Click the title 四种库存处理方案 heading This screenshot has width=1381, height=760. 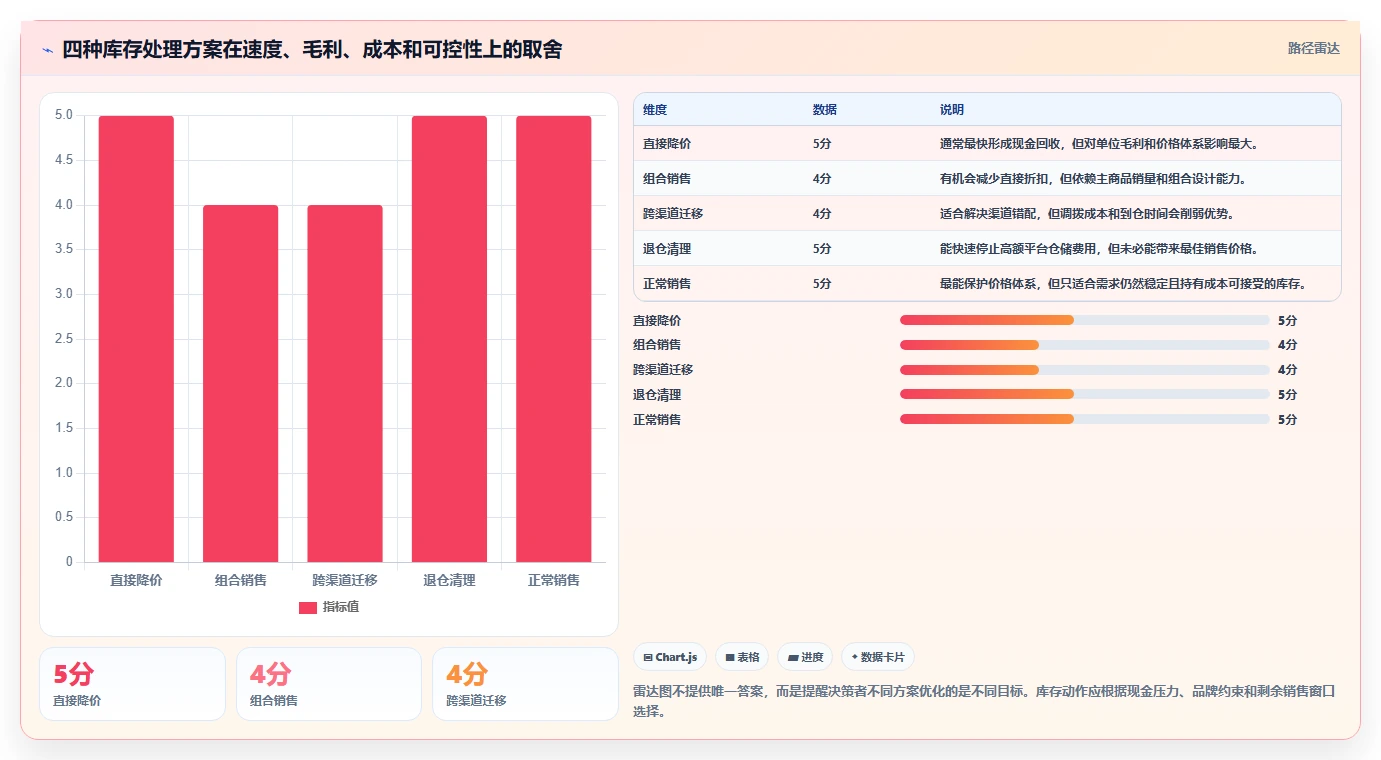(312, 50)
